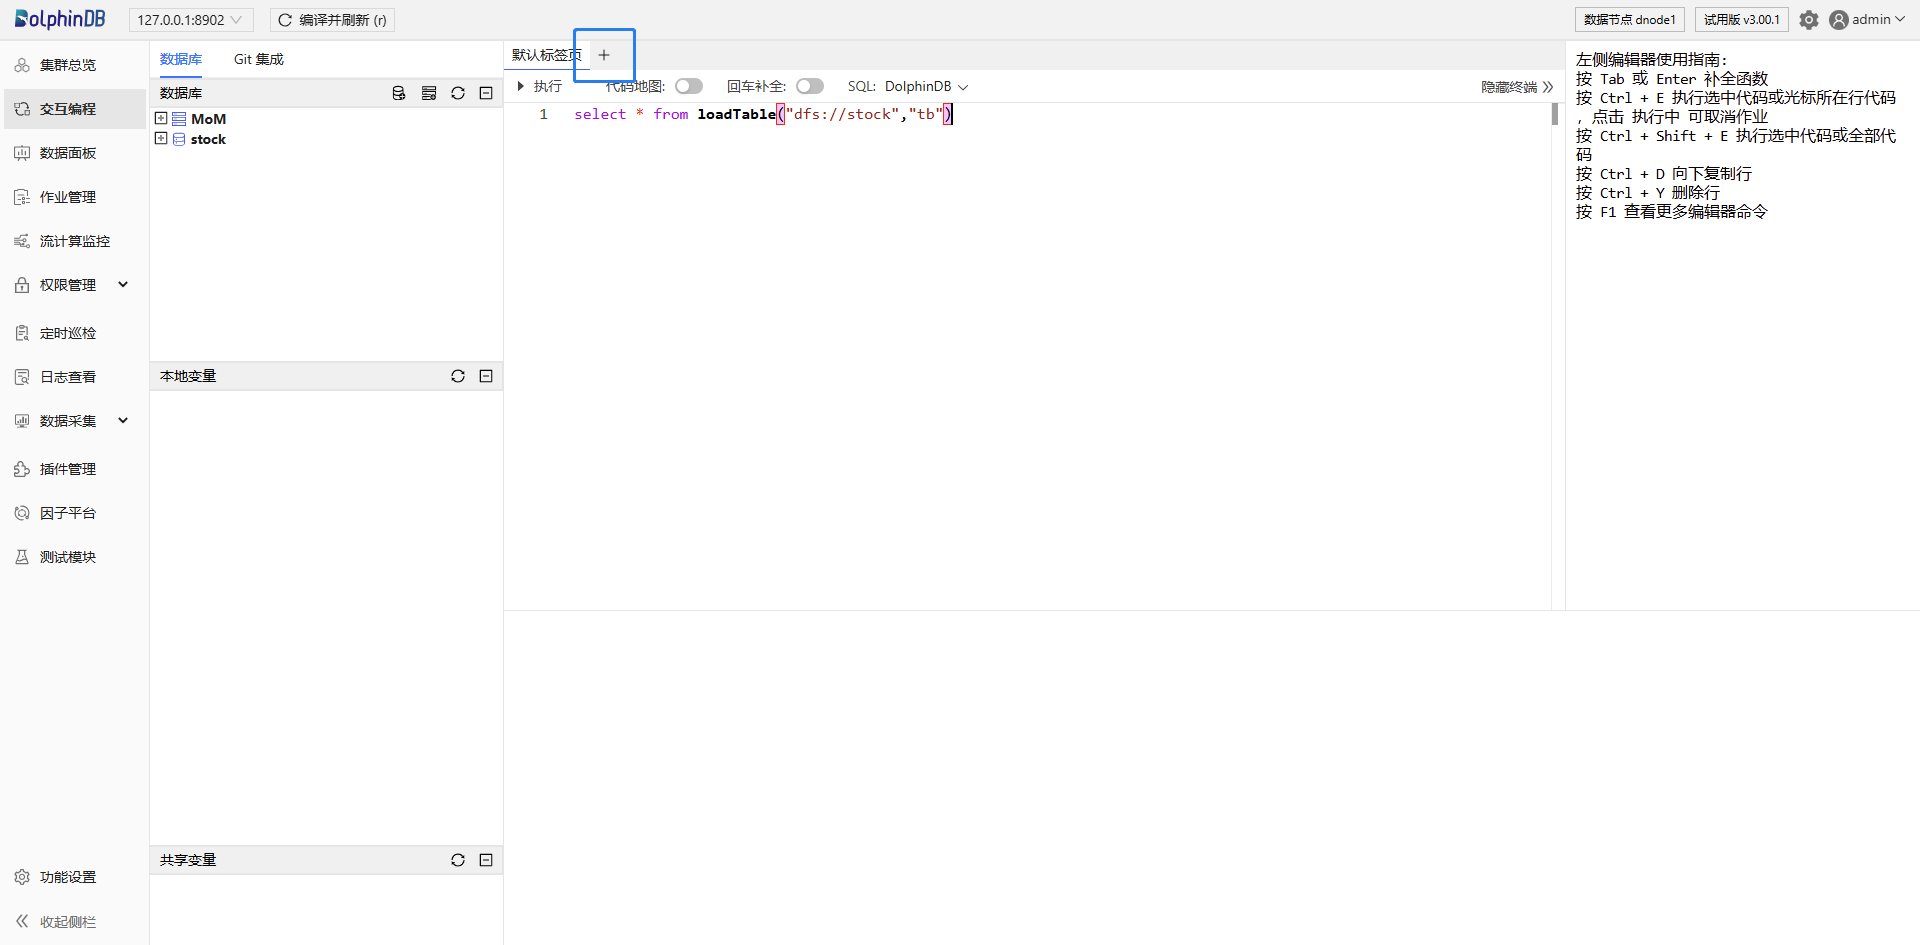This screenshot has height=945, width=1920.
Task: Add a new editor tab
Action: click(604, 55)
